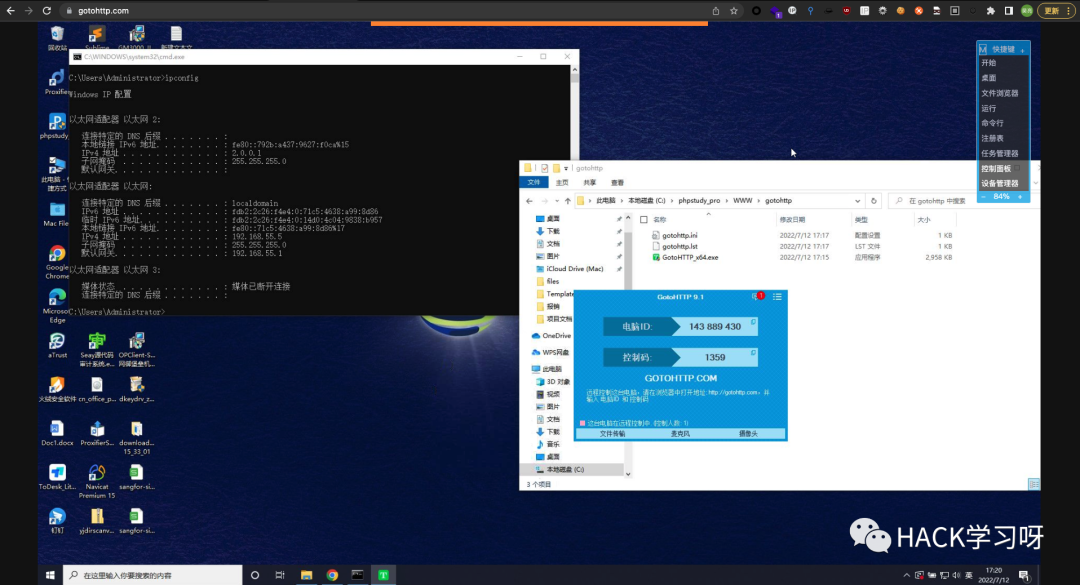Click the refresh icon beside the address bar
The width and height of the screenshot is (1080, 585).
pos(873,201)
